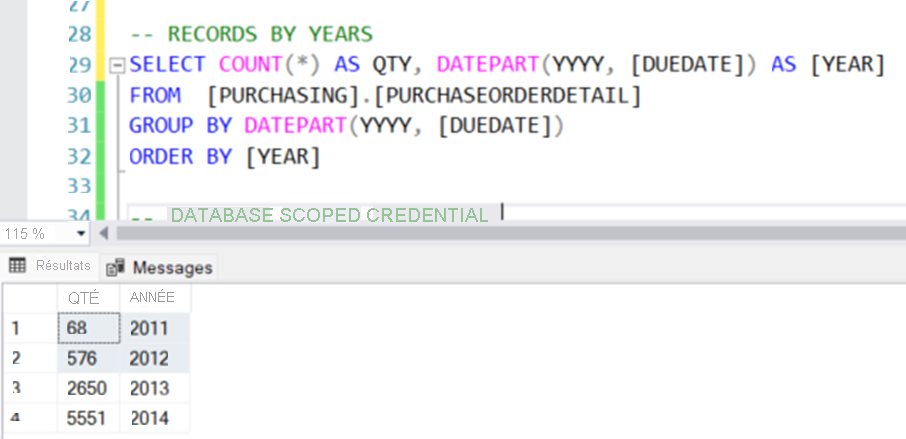Select row header 2 in results

click(x=30, y=358)
